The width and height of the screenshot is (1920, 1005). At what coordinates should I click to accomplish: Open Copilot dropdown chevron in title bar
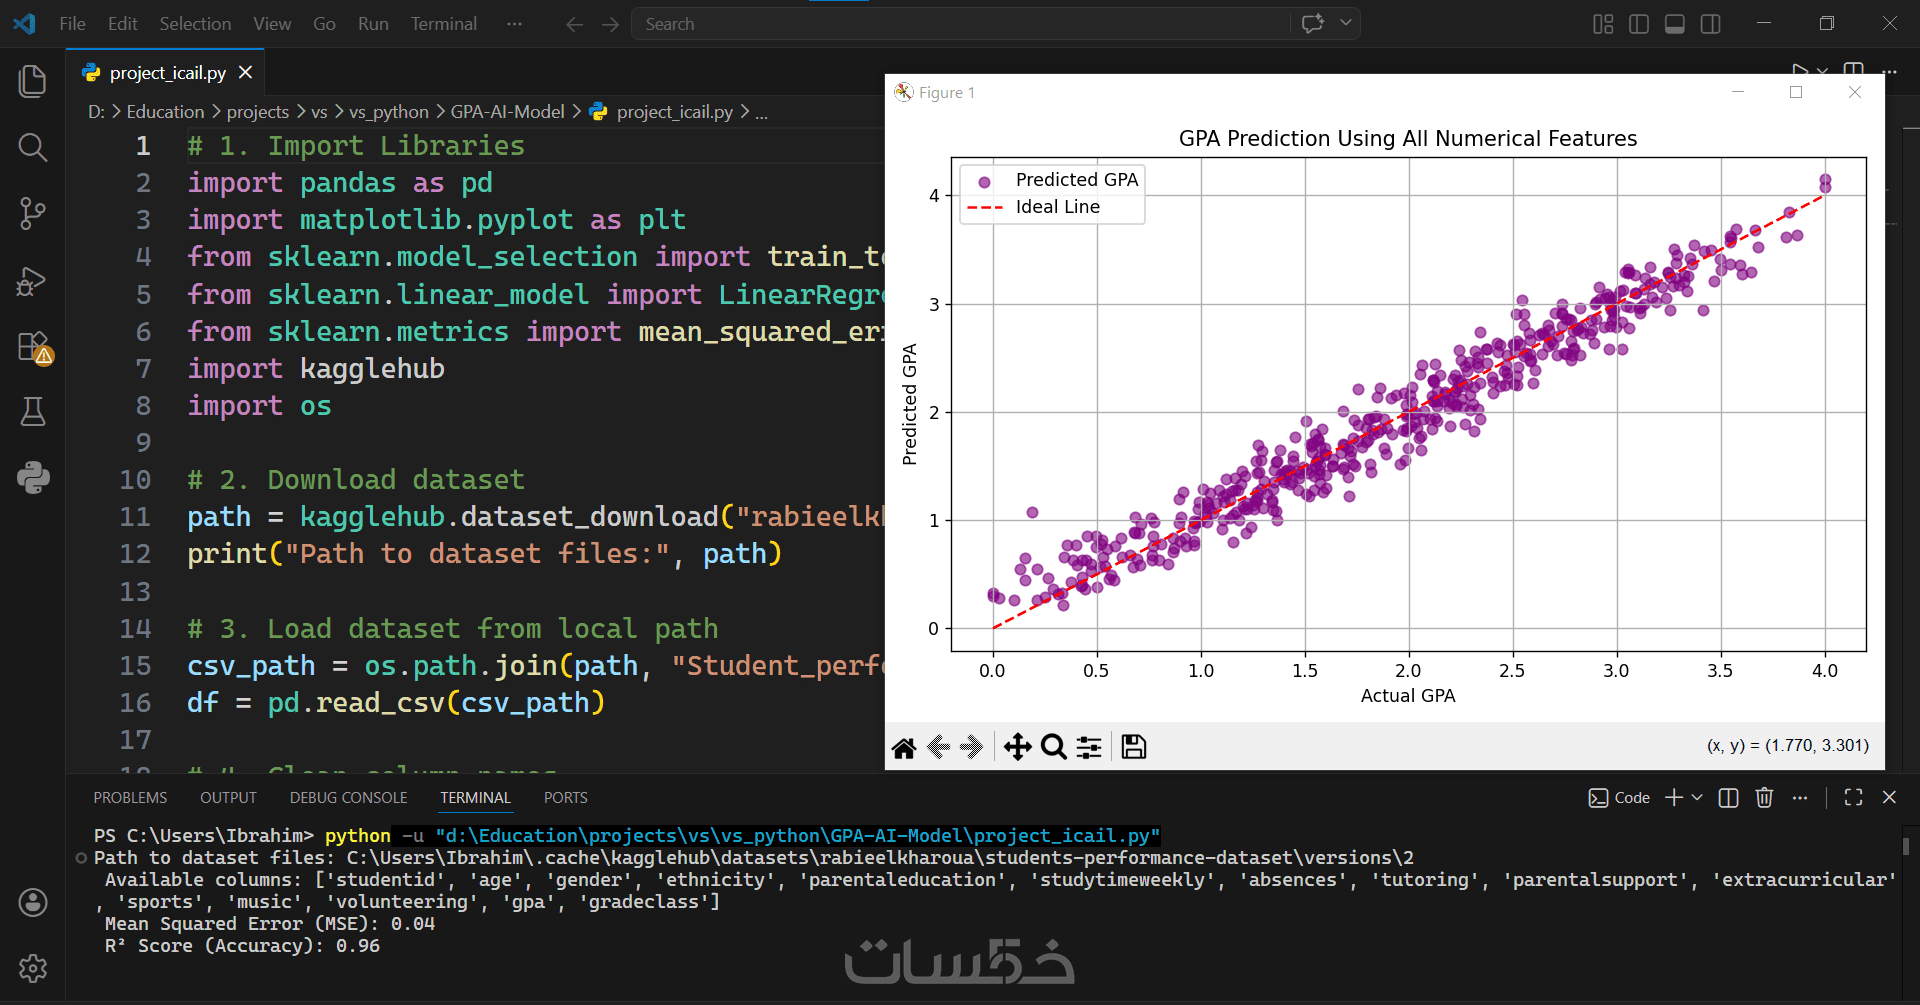1346,24
